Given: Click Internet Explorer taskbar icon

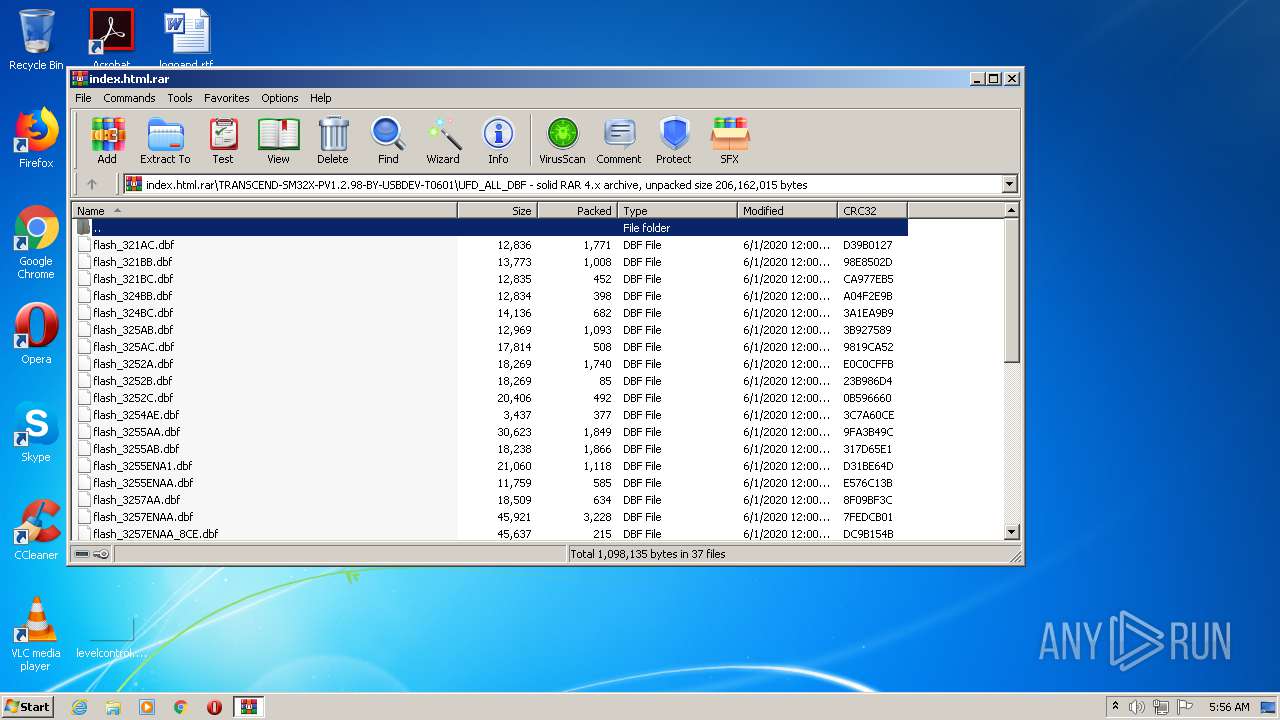Looking at the screenshot, I should 79,707.
